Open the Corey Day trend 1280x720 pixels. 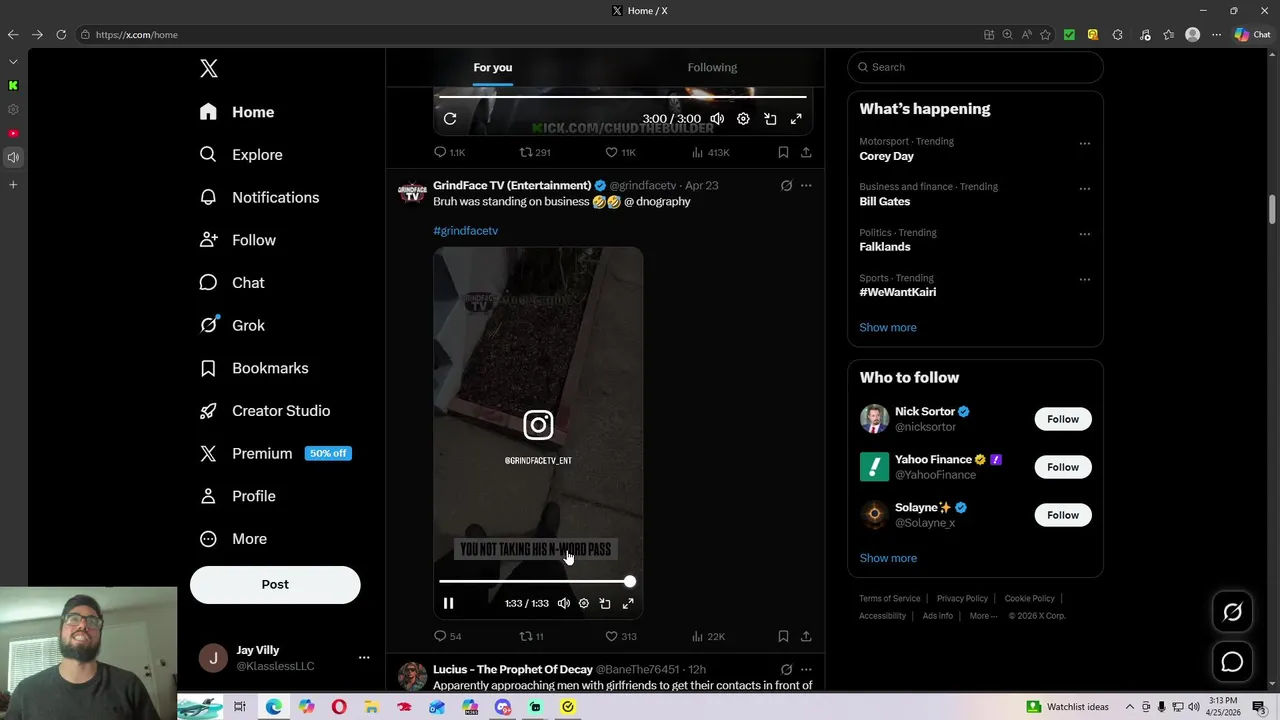tap(886, 156)
